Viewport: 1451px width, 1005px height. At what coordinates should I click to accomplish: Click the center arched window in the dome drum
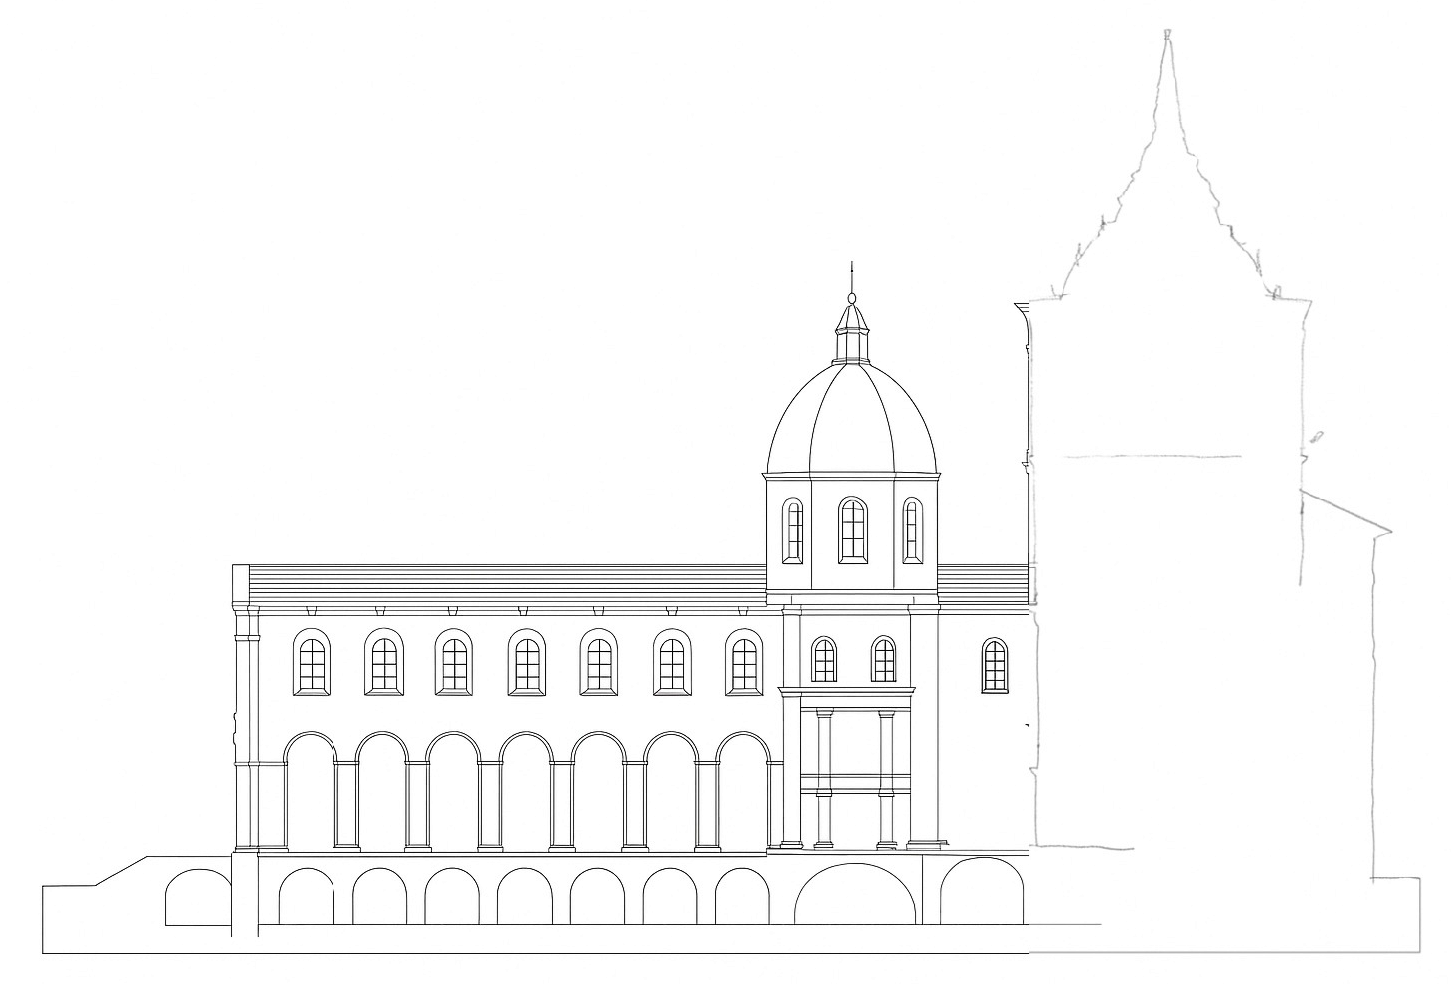click(x=852, y=529)
